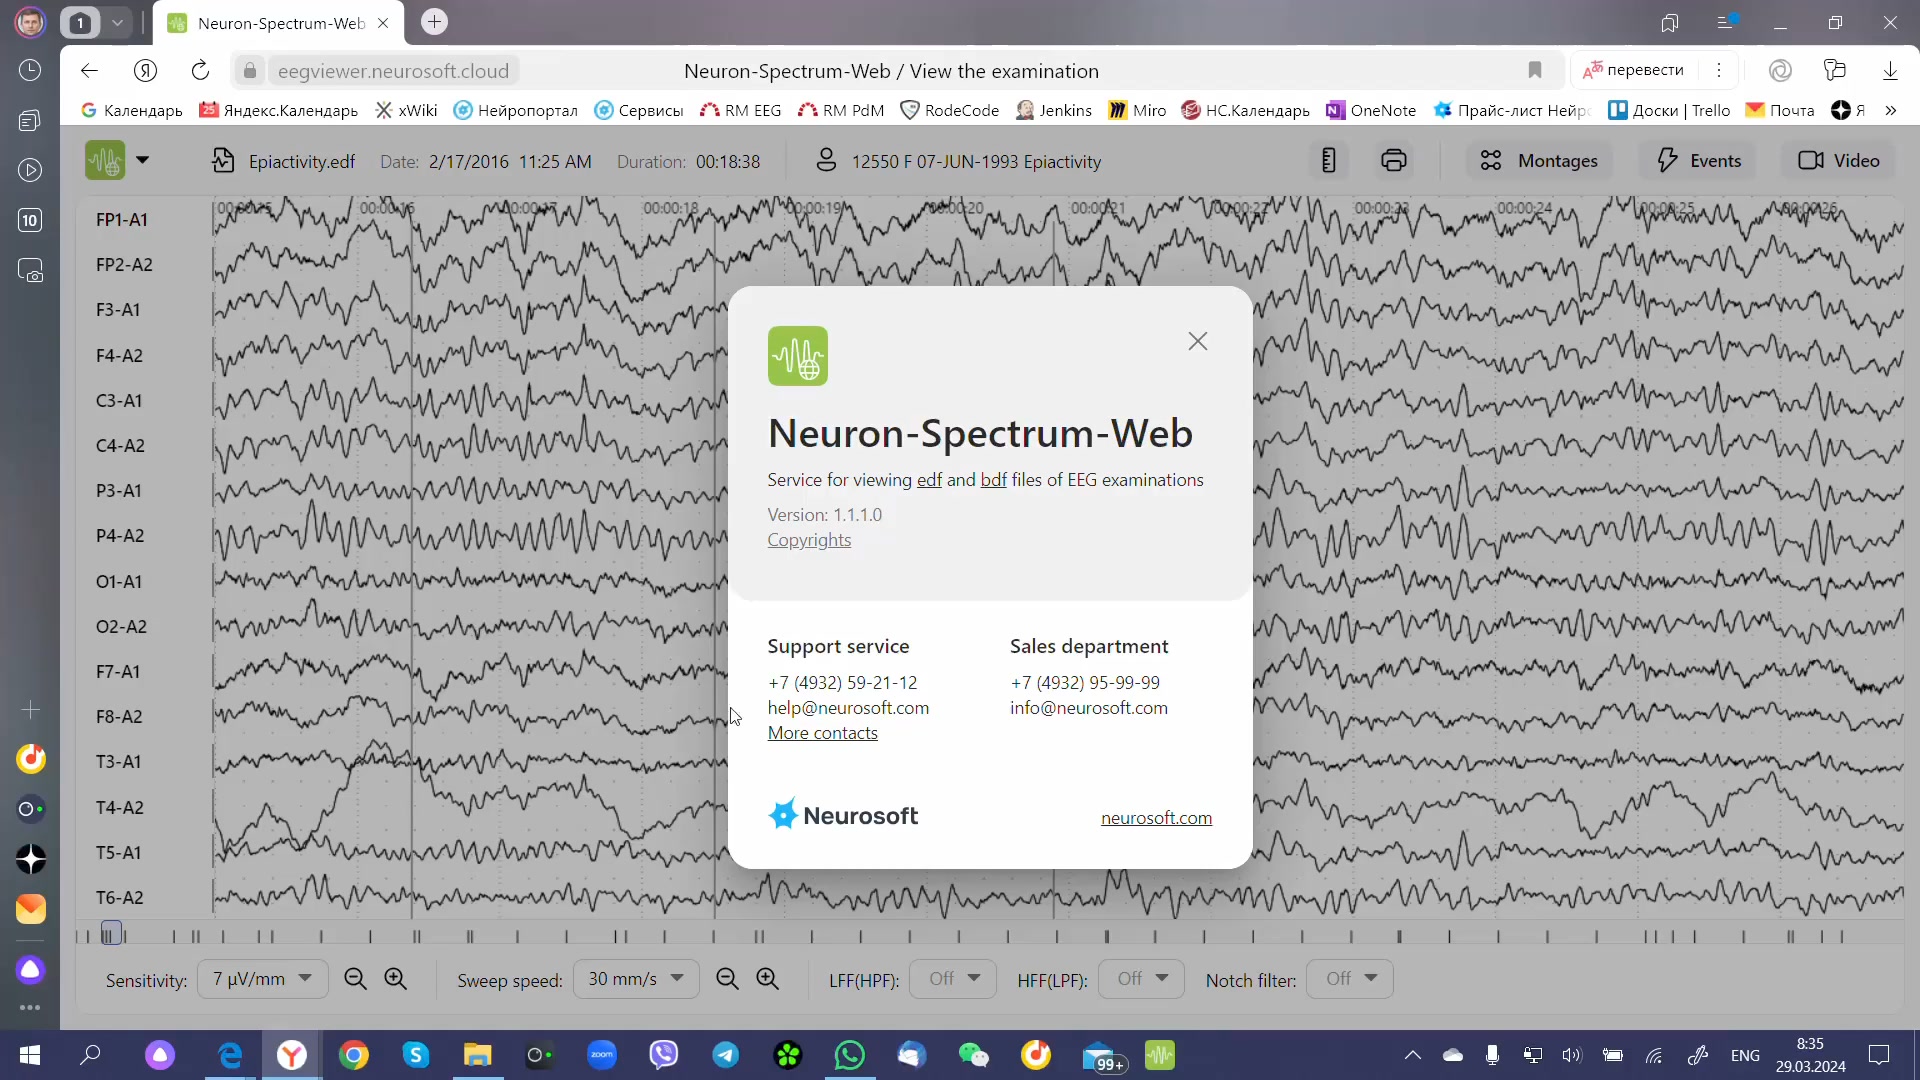This screenshot has height=1080, width=1920.
Task: Click the timeline position thumb at the start
Action: 111,934
